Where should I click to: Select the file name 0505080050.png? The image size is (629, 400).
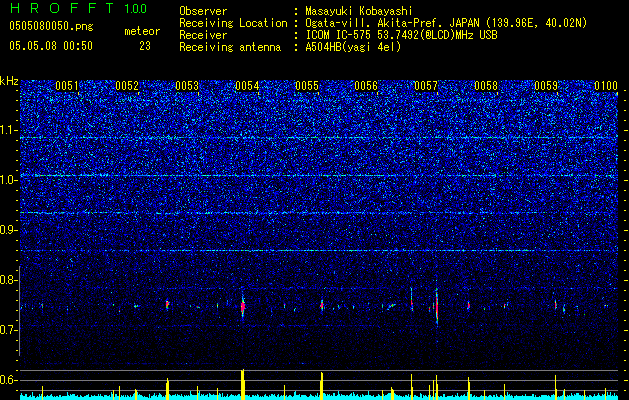tap(51, 26)
